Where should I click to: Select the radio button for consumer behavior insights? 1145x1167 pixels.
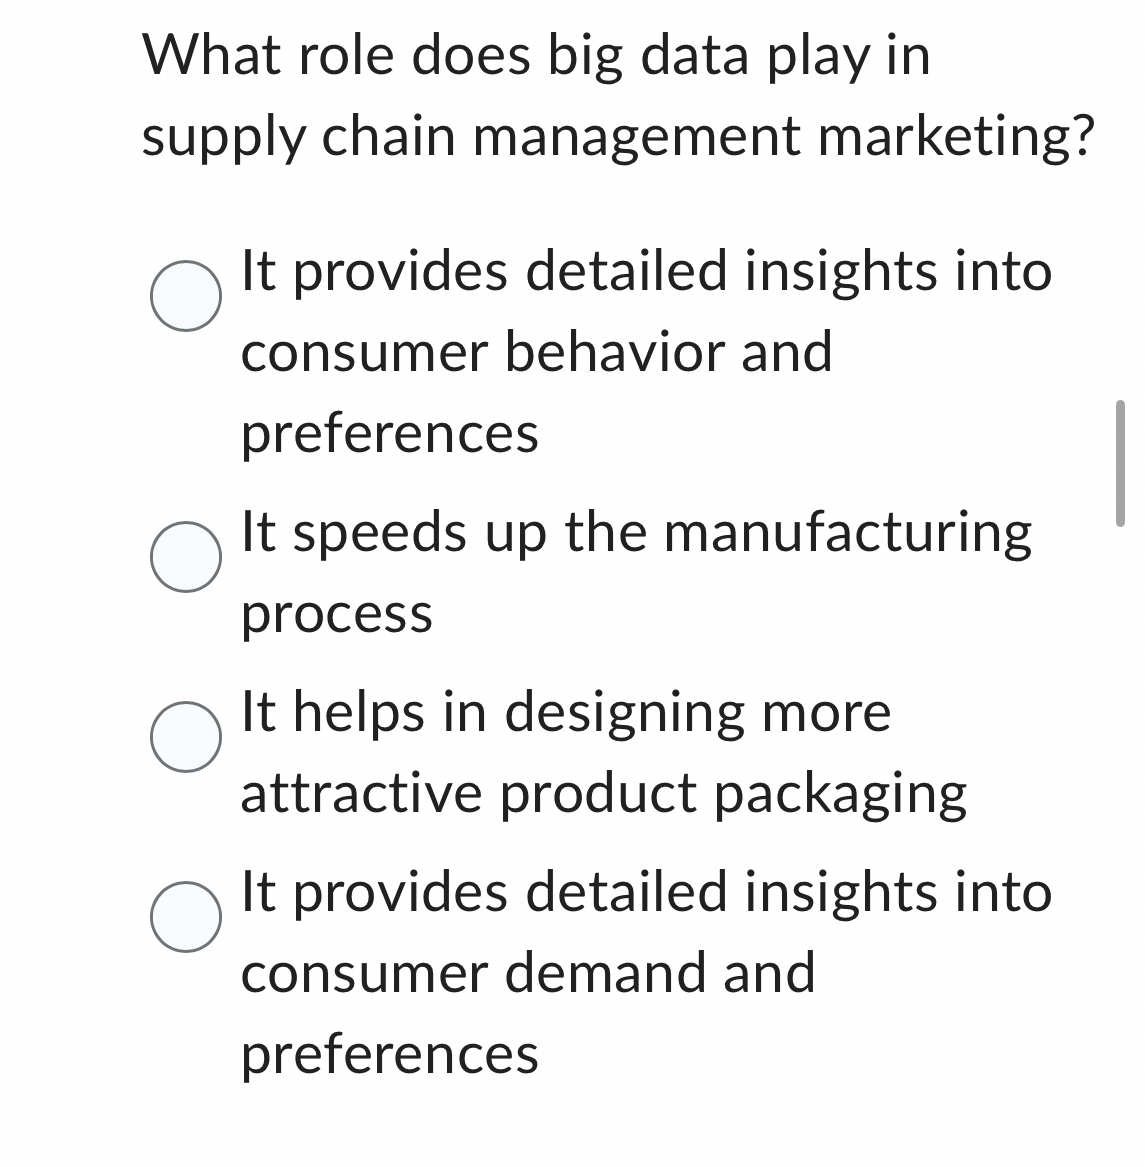pos(186,296)
